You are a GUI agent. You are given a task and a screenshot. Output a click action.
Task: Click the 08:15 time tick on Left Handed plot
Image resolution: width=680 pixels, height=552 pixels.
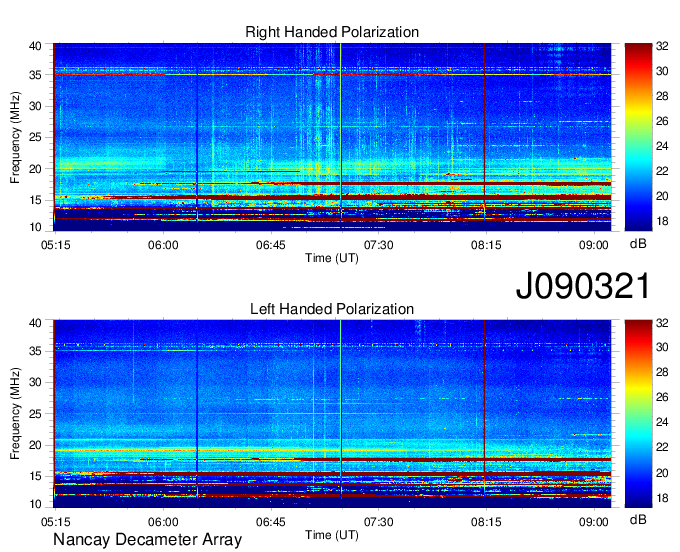click(x=486, y=522)
